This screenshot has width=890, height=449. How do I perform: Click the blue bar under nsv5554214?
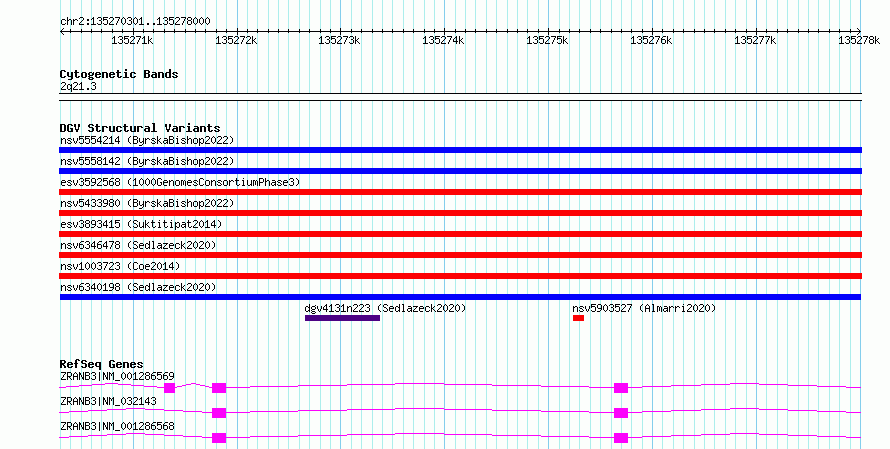pyautogui.click(x=460, y=150)
